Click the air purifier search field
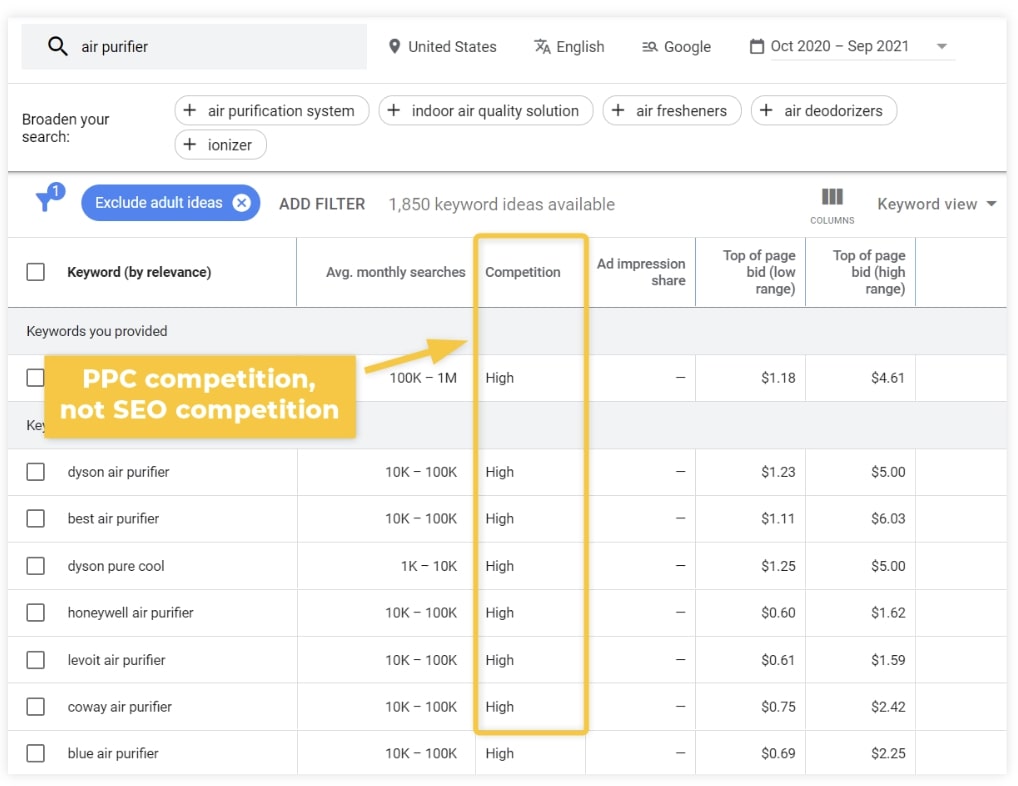The image size is (1018, 786). pyautogui.click(x=193, y=47)
